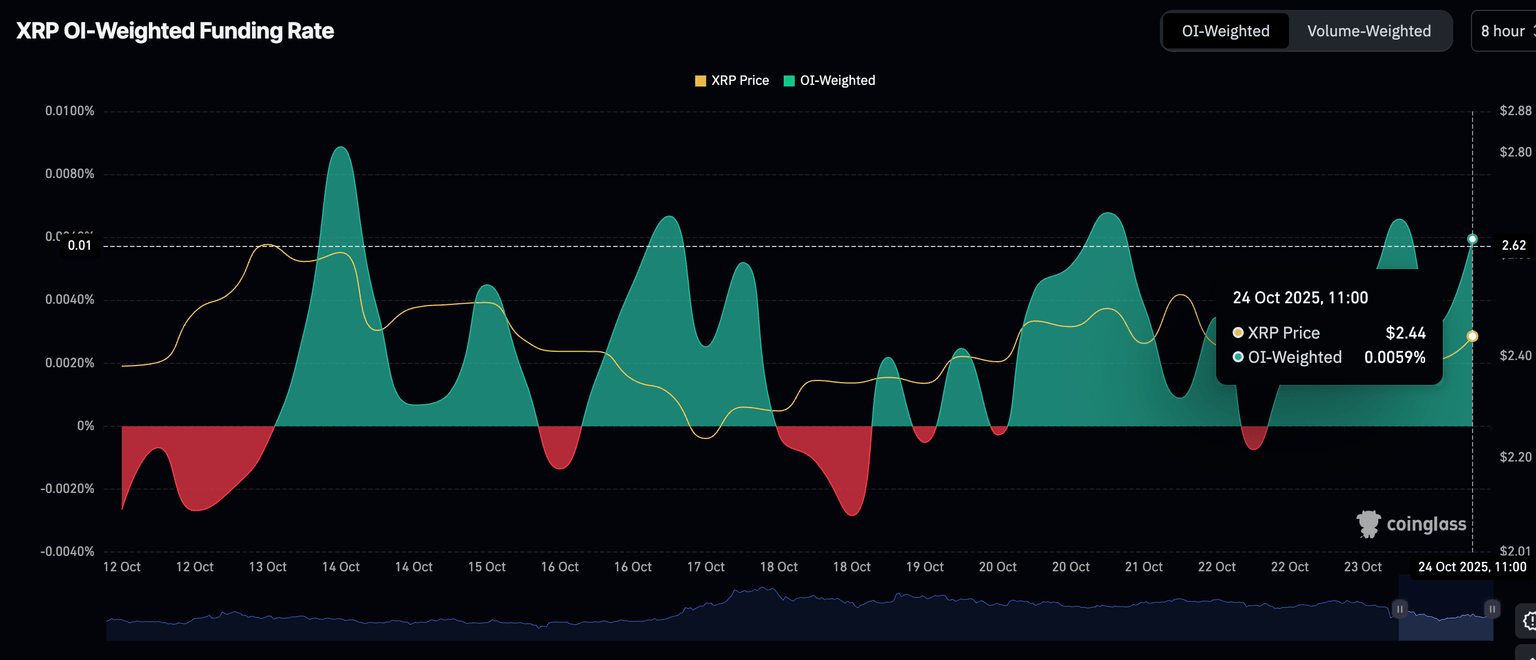Toggle the XRP Price series in legend
The height and width of the screenshot is (660, 1536).
[x=732, y=80]
